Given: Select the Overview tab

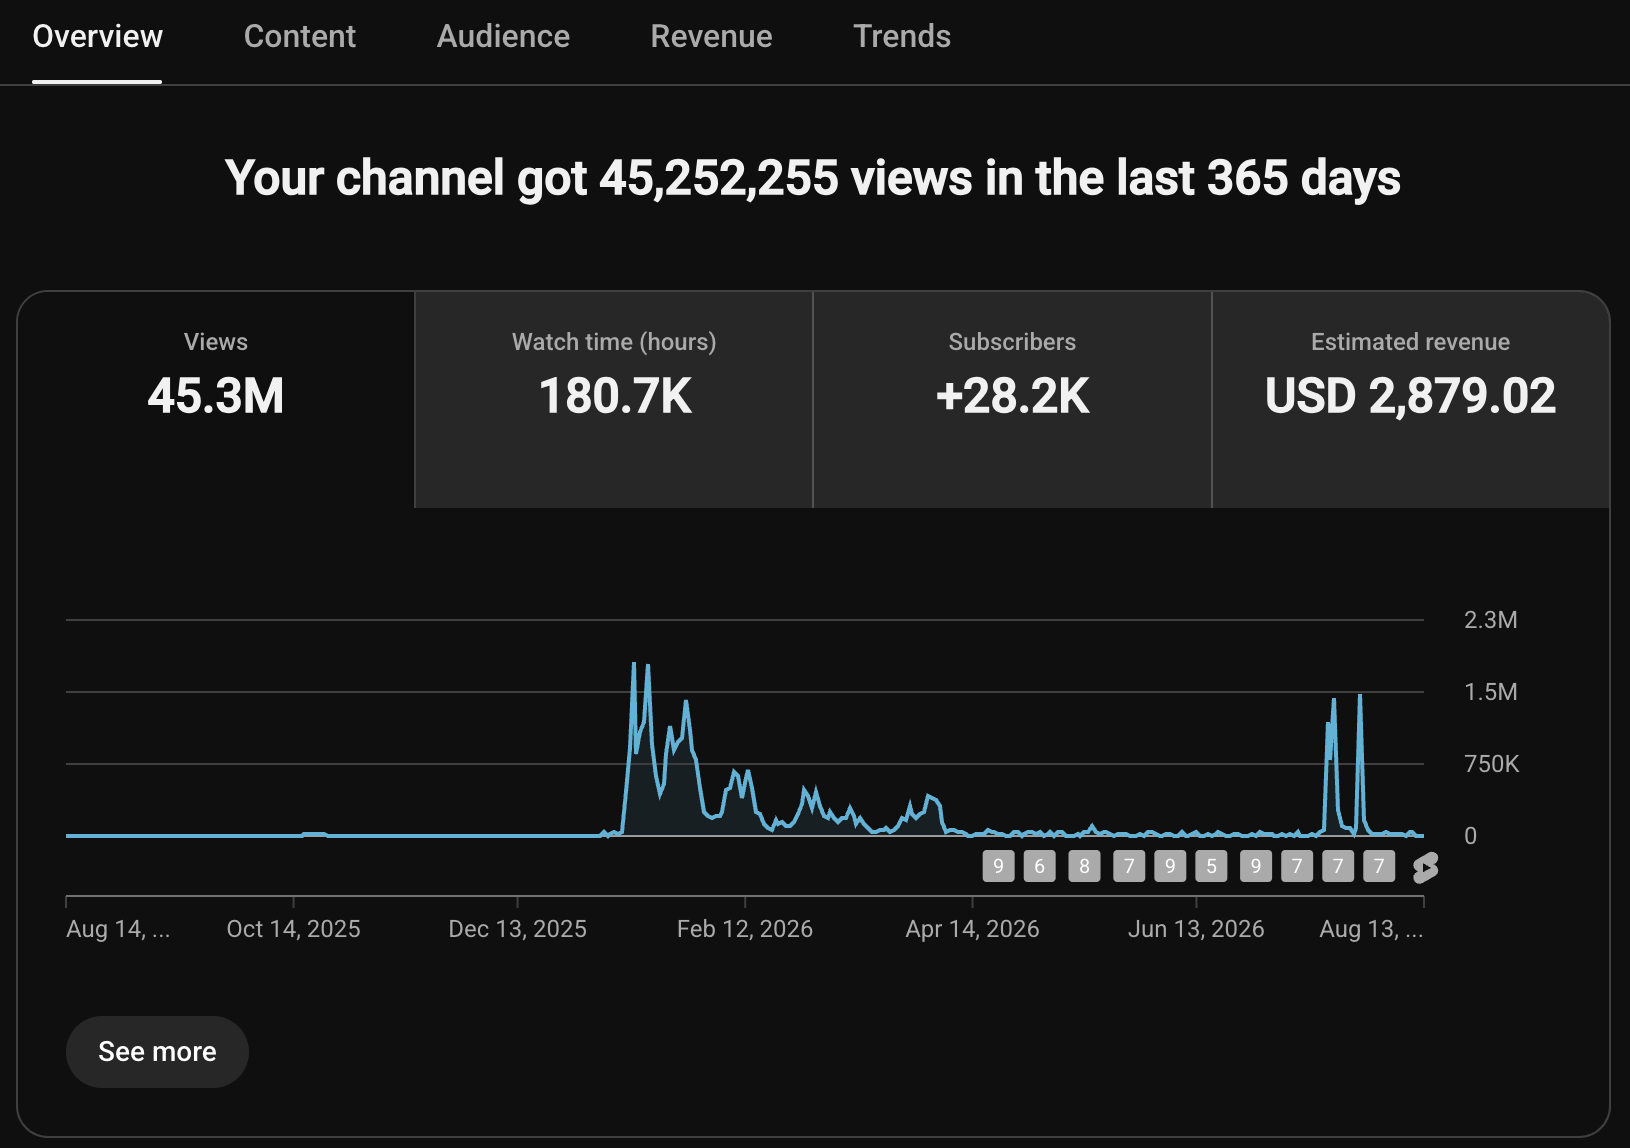Looking at the screenshot, I should point(97,36).
